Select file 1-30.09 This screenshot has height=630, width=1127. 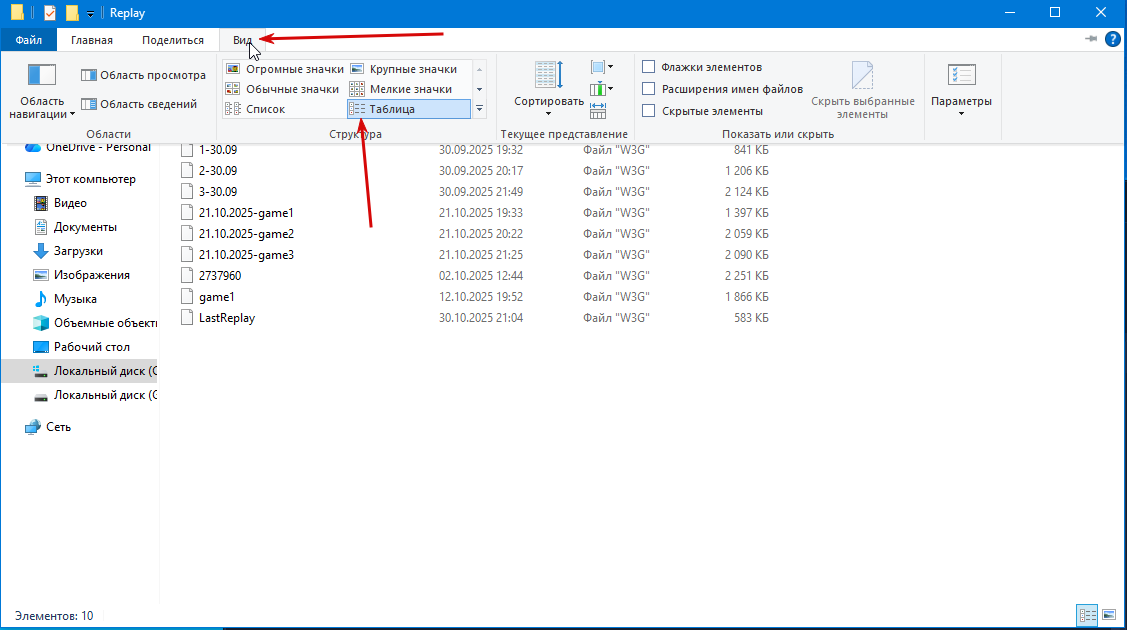(218, 150)
